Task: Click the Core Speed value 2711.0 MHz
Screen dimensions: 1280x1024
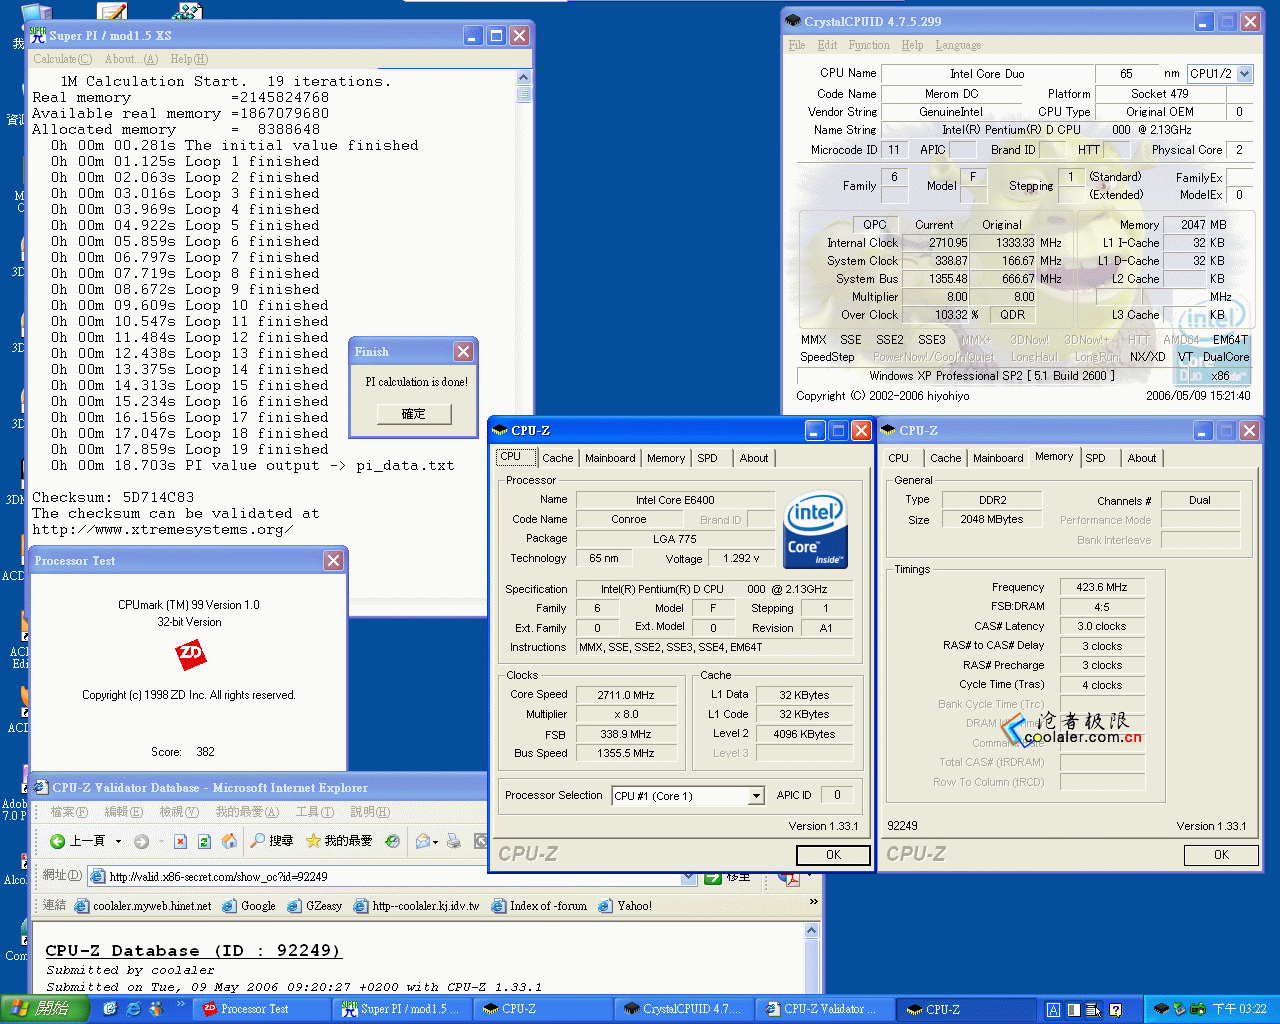Action: coord(626,695)
